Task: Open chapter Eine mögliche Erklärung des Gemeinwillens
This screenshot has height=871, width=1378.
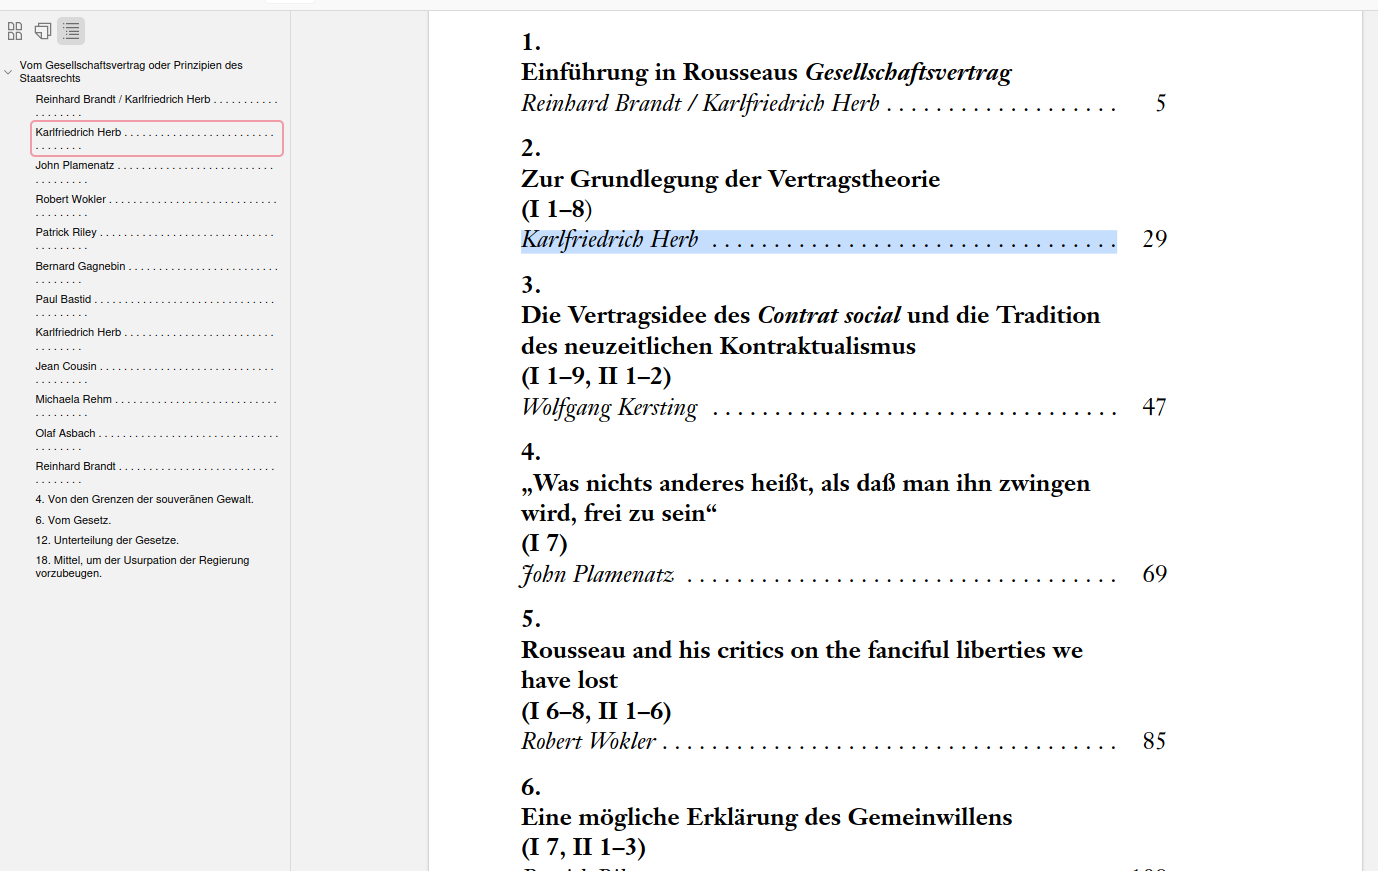Action: 766,817
